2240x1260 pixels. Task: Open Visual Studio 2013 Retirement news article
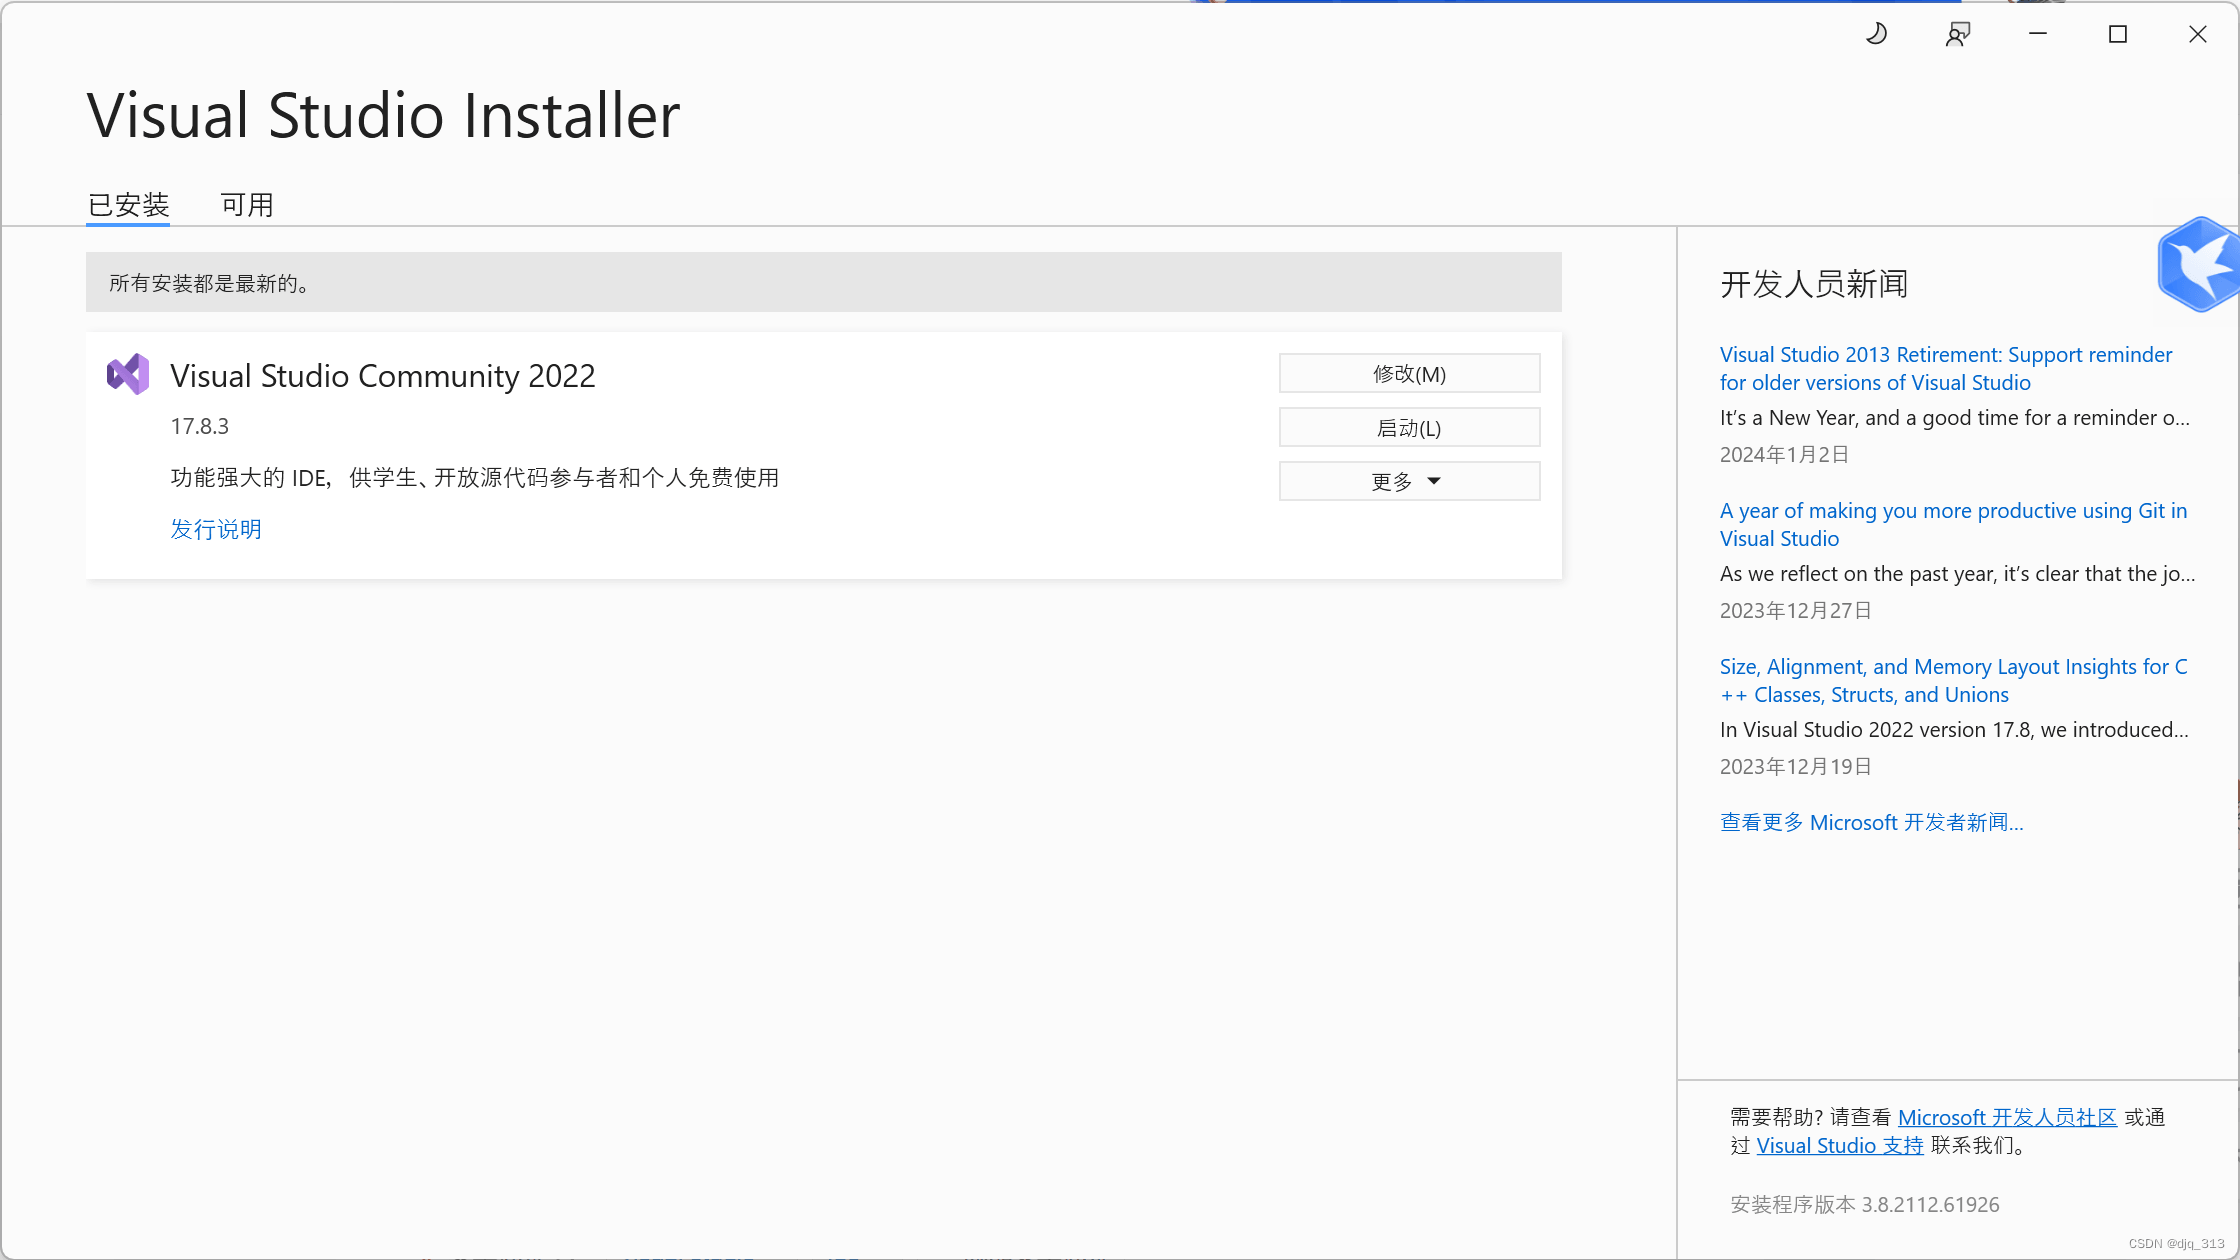pos(1945,369)
